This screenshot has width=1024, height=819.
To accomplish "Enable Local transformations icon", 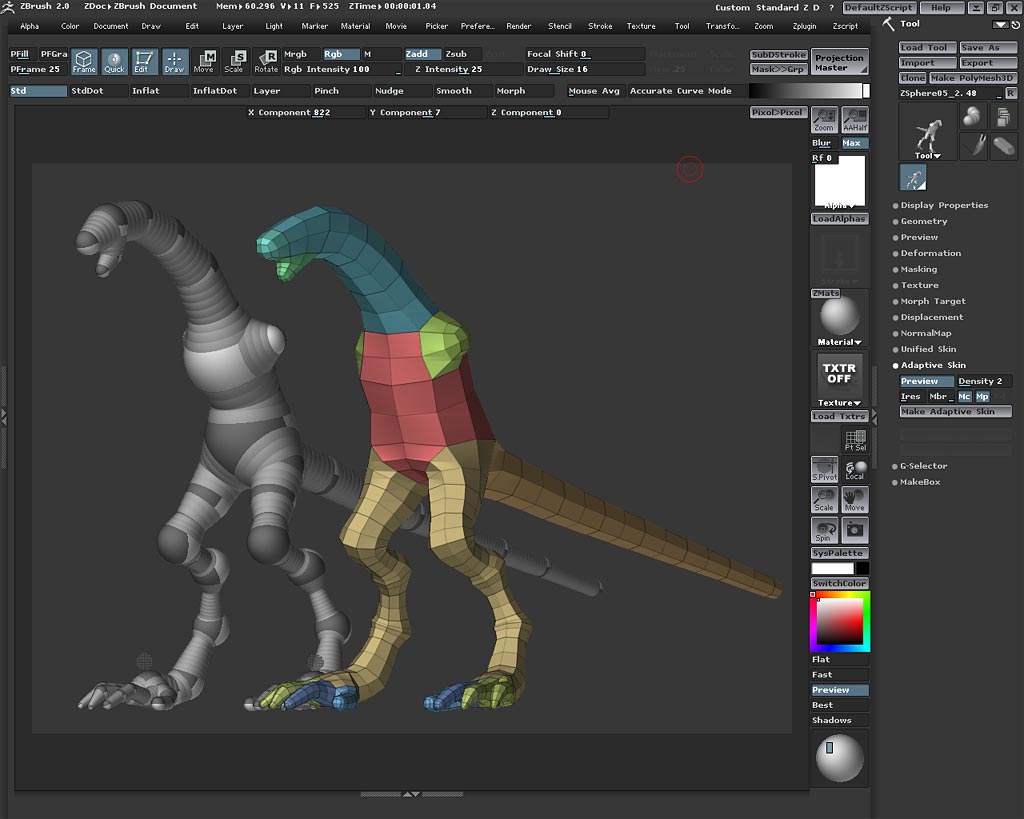I will pos(855,470).
